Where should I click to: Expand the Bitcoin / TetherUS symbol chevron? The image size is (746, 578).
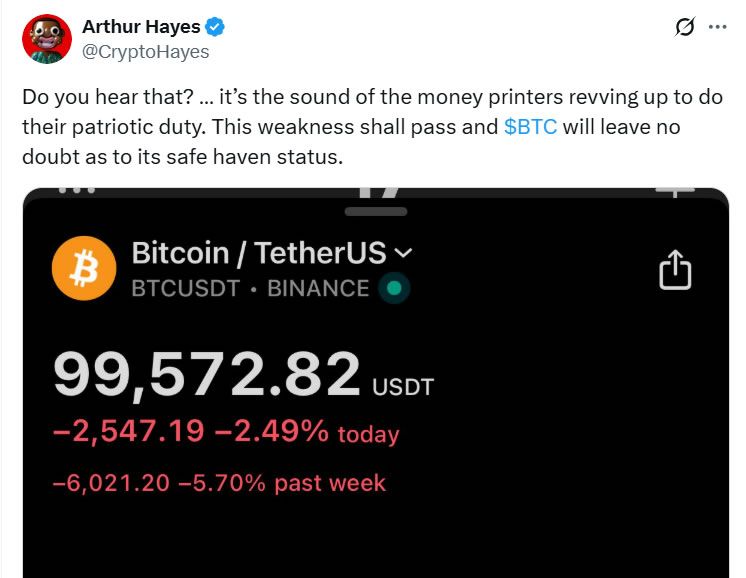coord(404,252)
